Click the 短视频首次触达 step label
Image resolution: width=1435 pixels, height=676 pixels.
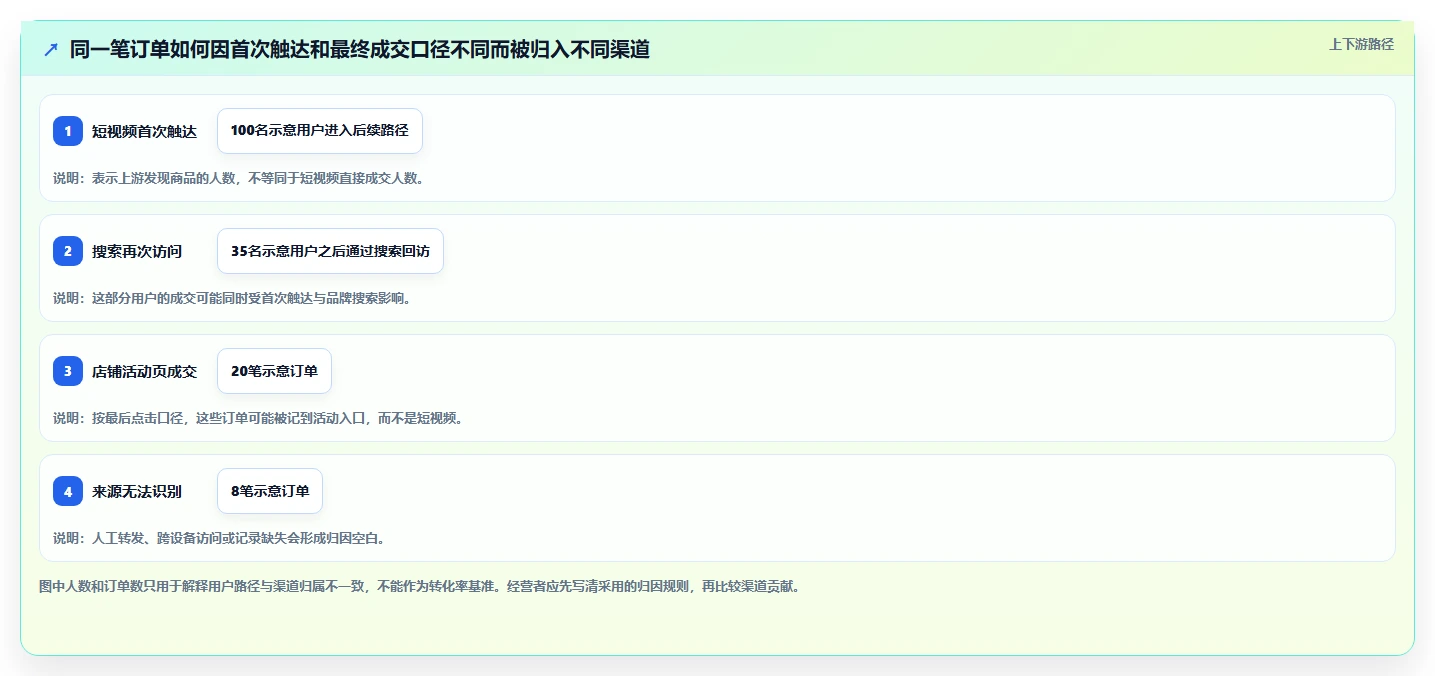(144, 131)
